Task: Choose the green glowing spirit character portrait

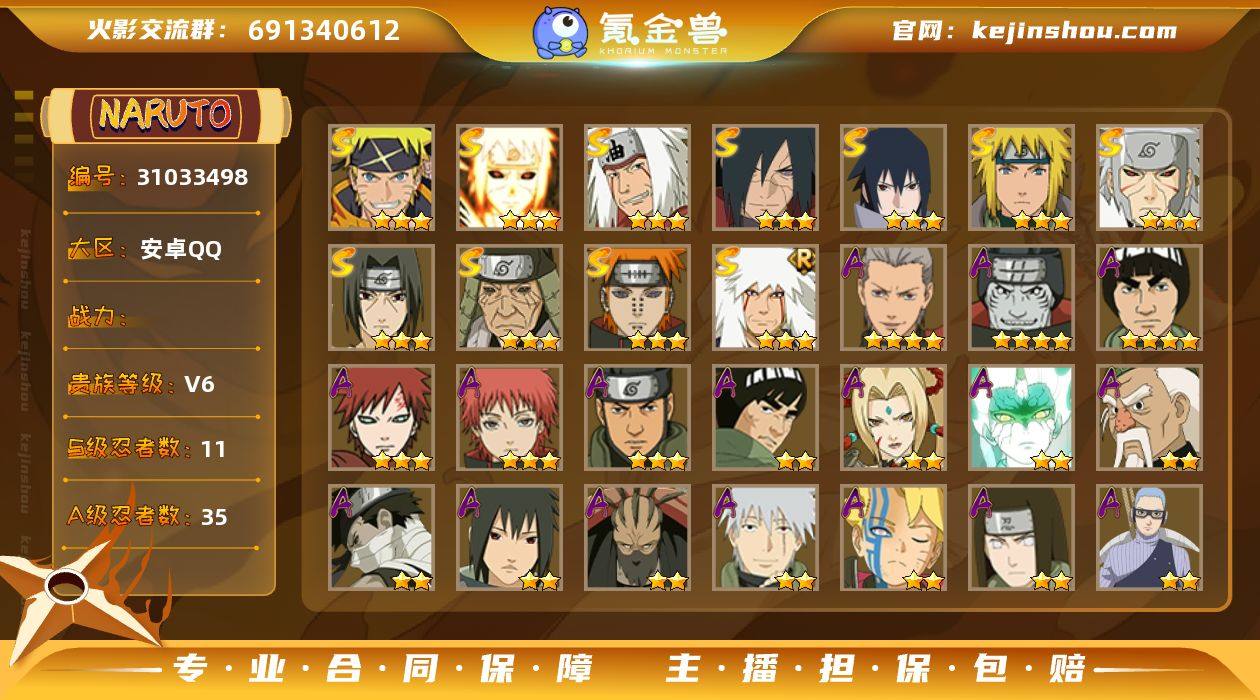Action: 1021,418
